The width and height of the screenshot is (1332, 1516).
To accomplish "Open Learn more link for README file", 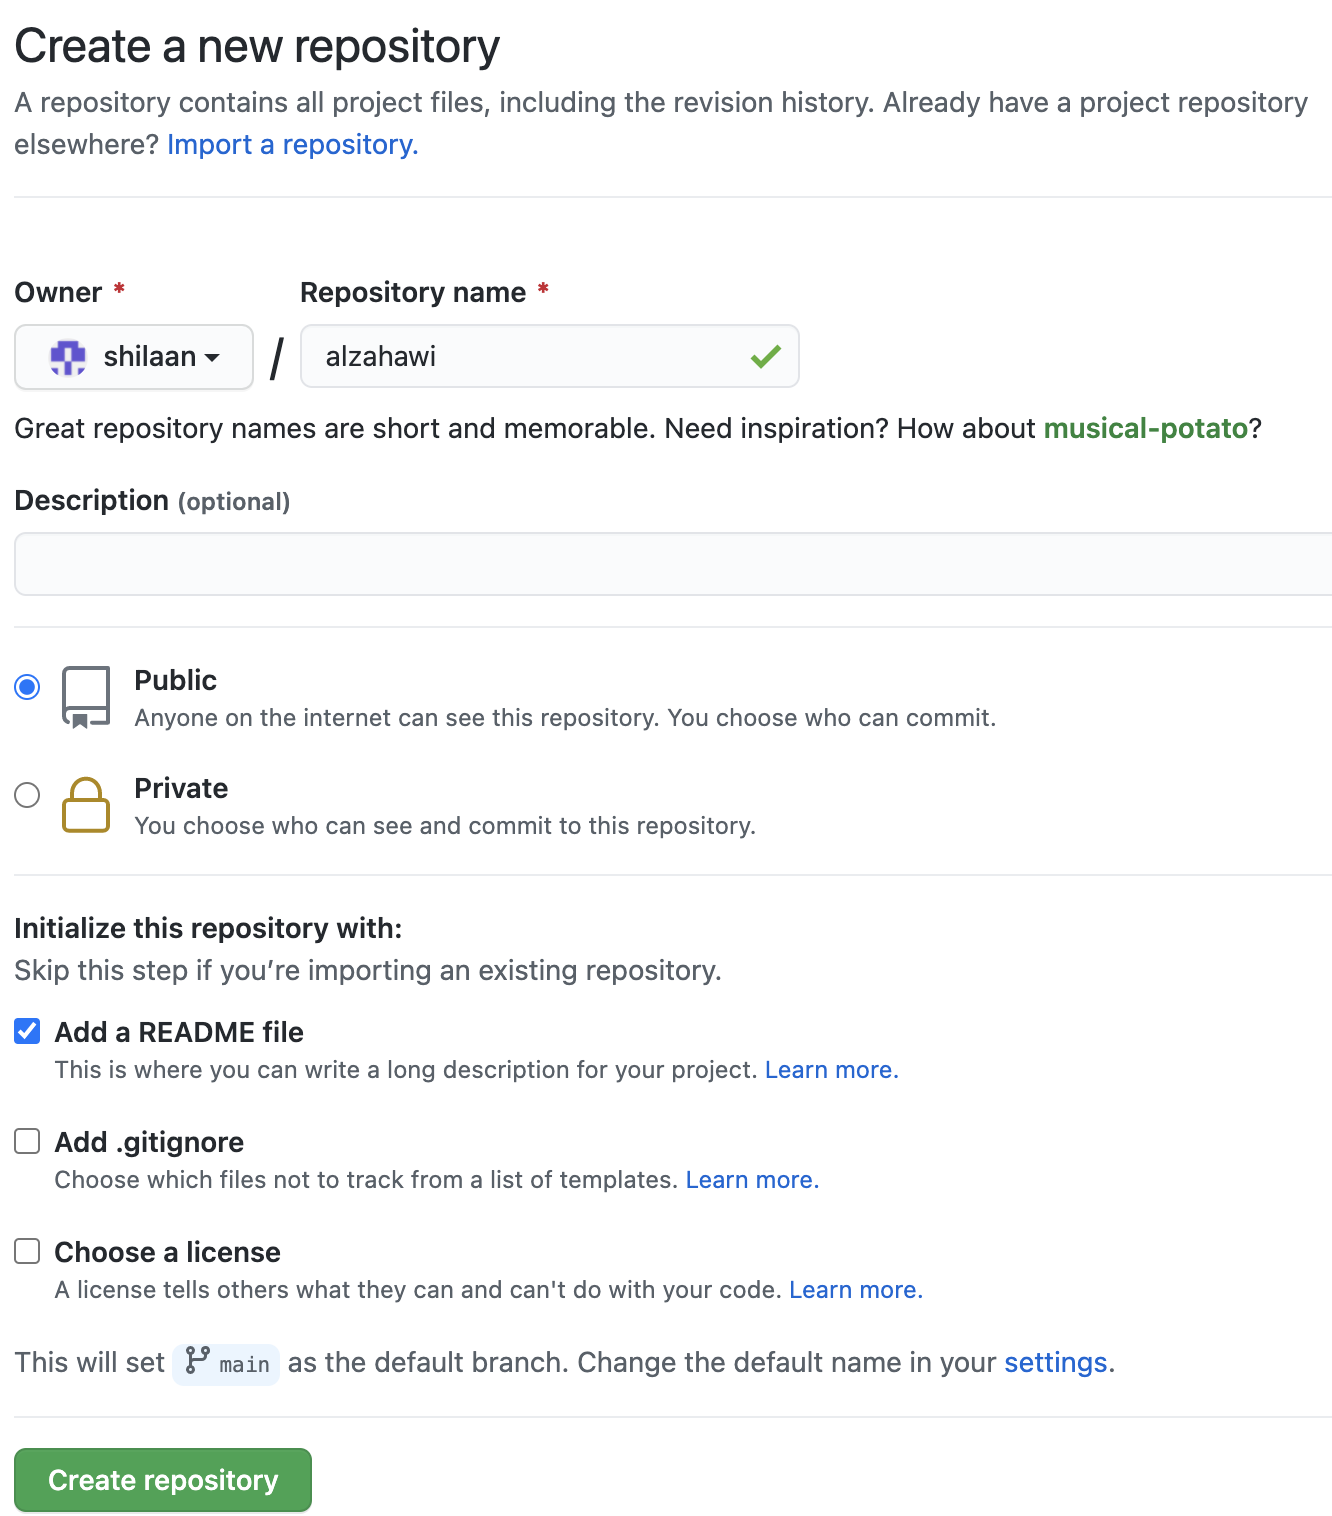I will (x=831, y=1070).
